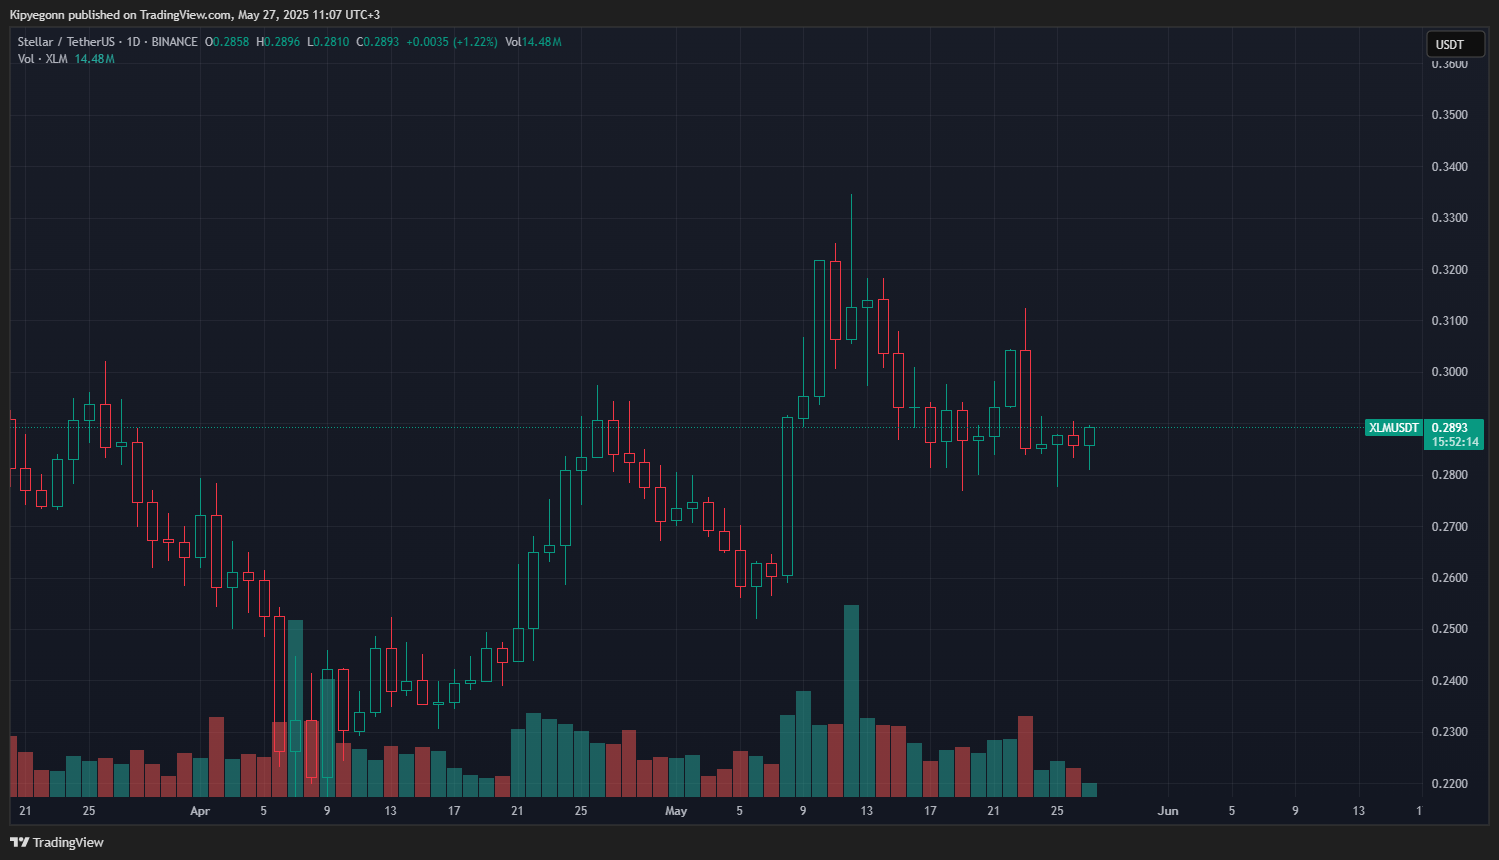Click the change value +0.0035 (+1.22%)
The height and width of the screenshot is (860, 1499).
click(x=452, y=42)
